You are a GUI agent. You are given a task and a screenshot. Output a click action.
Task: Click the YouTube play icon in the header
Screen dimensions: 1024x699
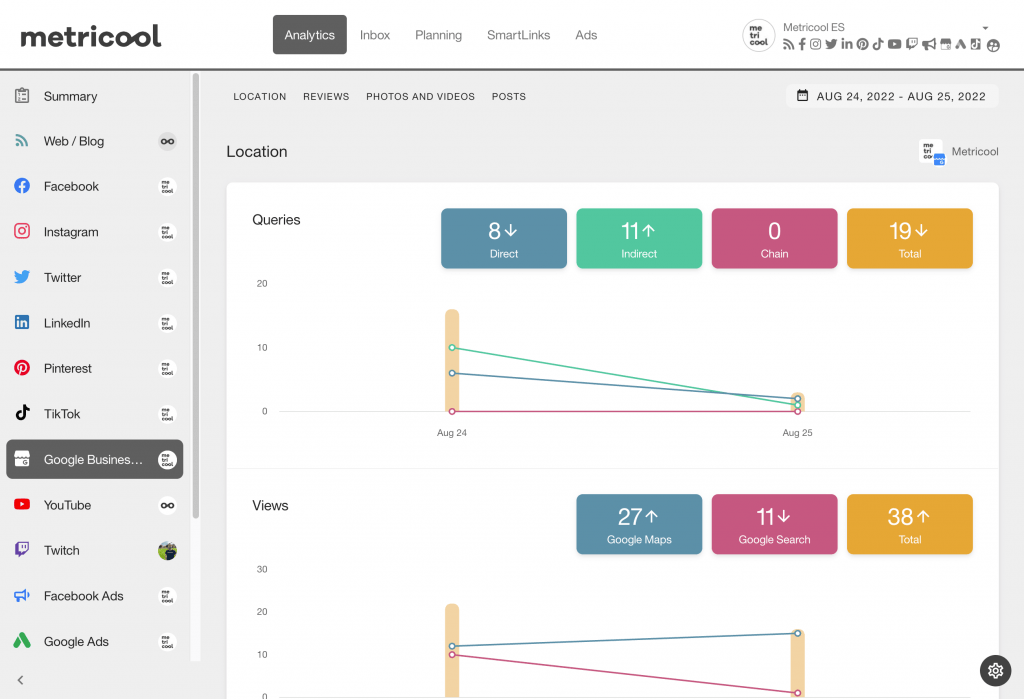click(895, 44)
